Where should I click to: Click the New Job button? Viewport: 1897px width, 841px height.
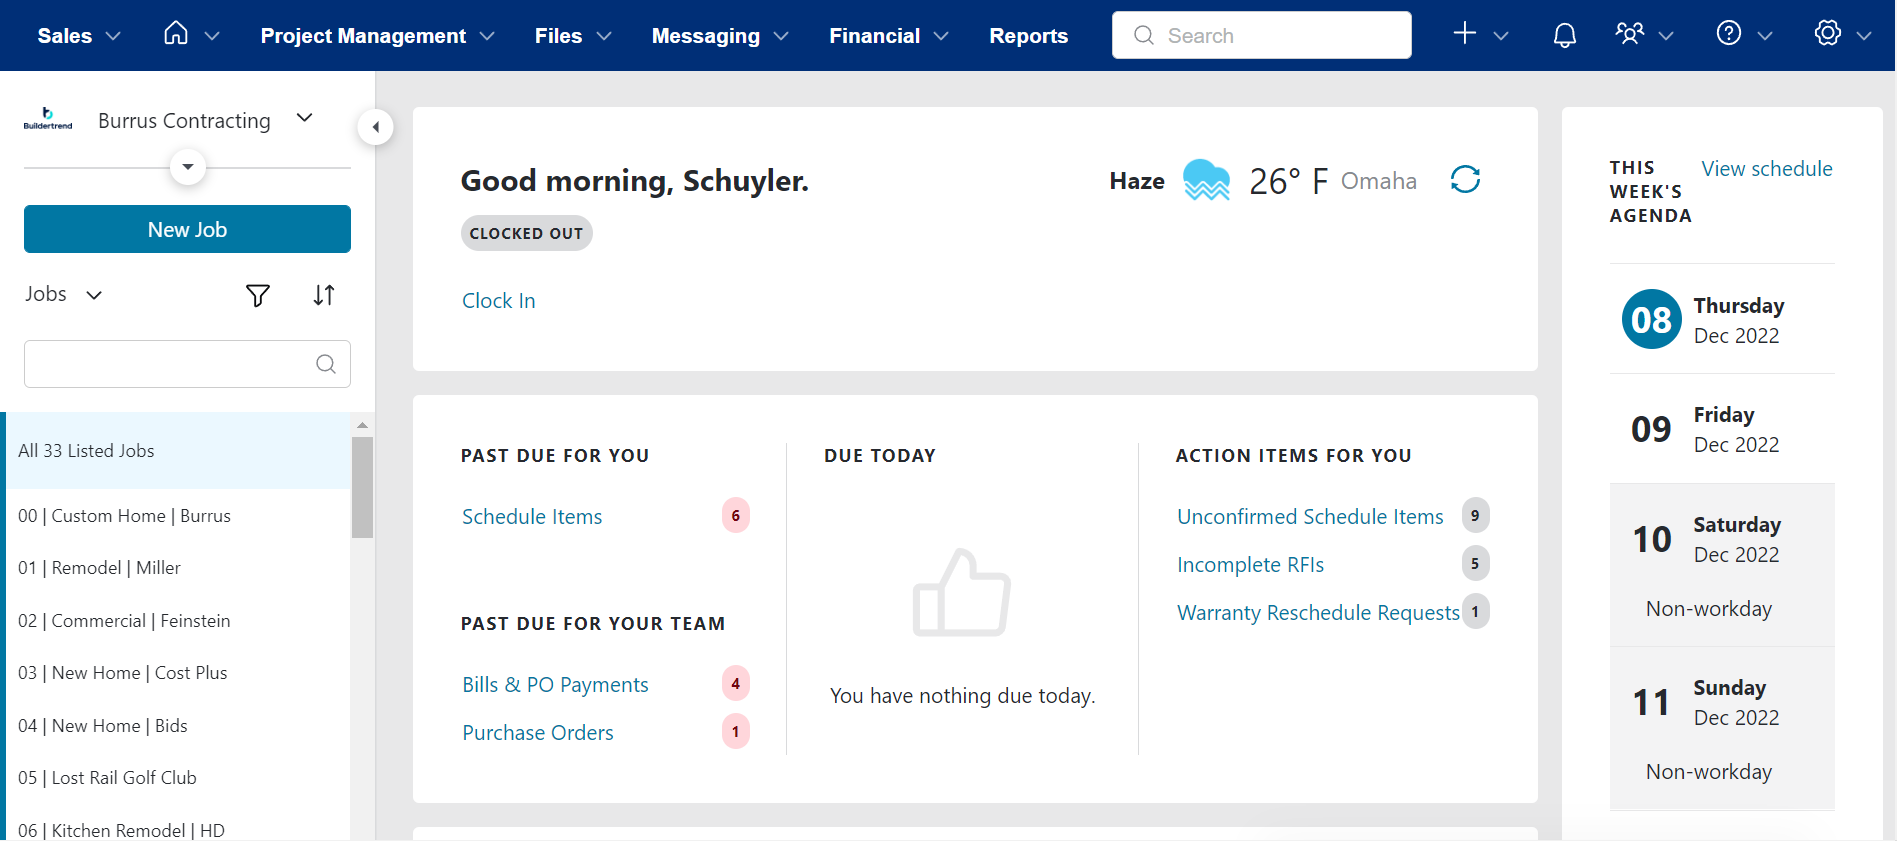tap(187, 229)
